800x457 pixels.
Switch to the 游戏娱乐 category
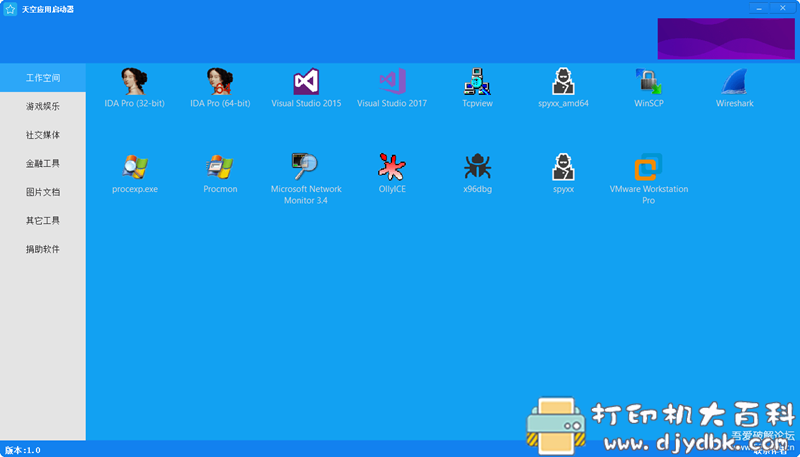[43, 107]
